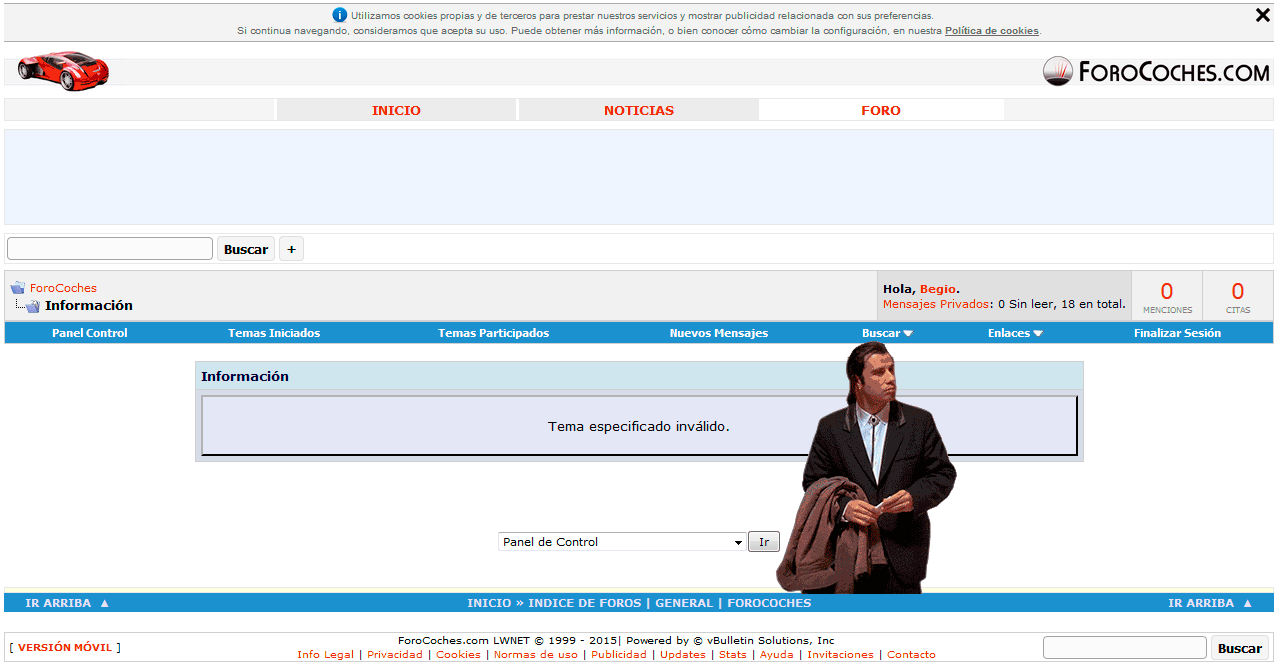Click the info icon in cookie banner

pyautogui.click(x=340, y=15)
